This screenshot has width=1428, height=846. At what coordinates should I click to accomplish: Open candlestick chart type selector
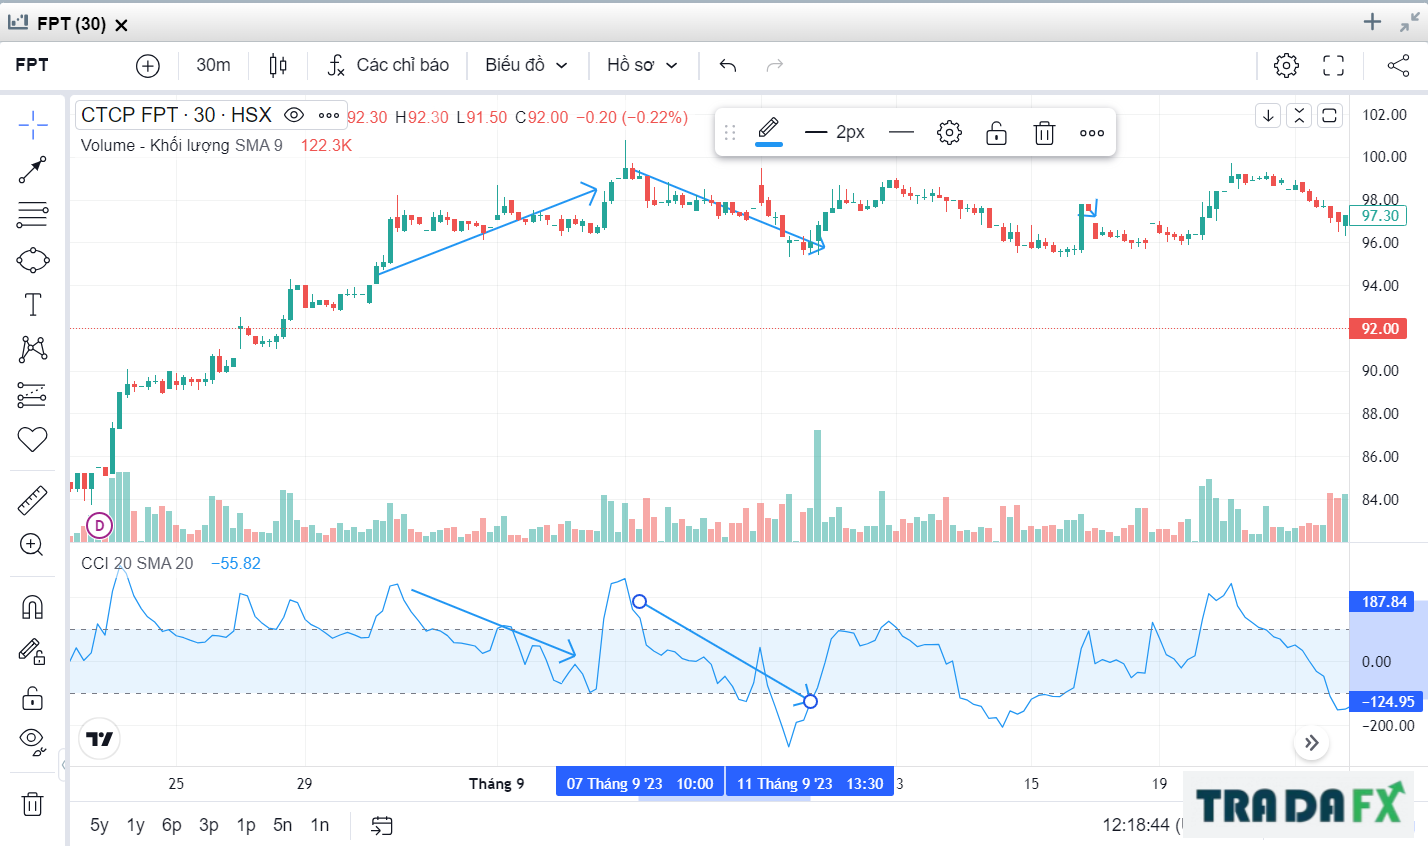(278, 66)
